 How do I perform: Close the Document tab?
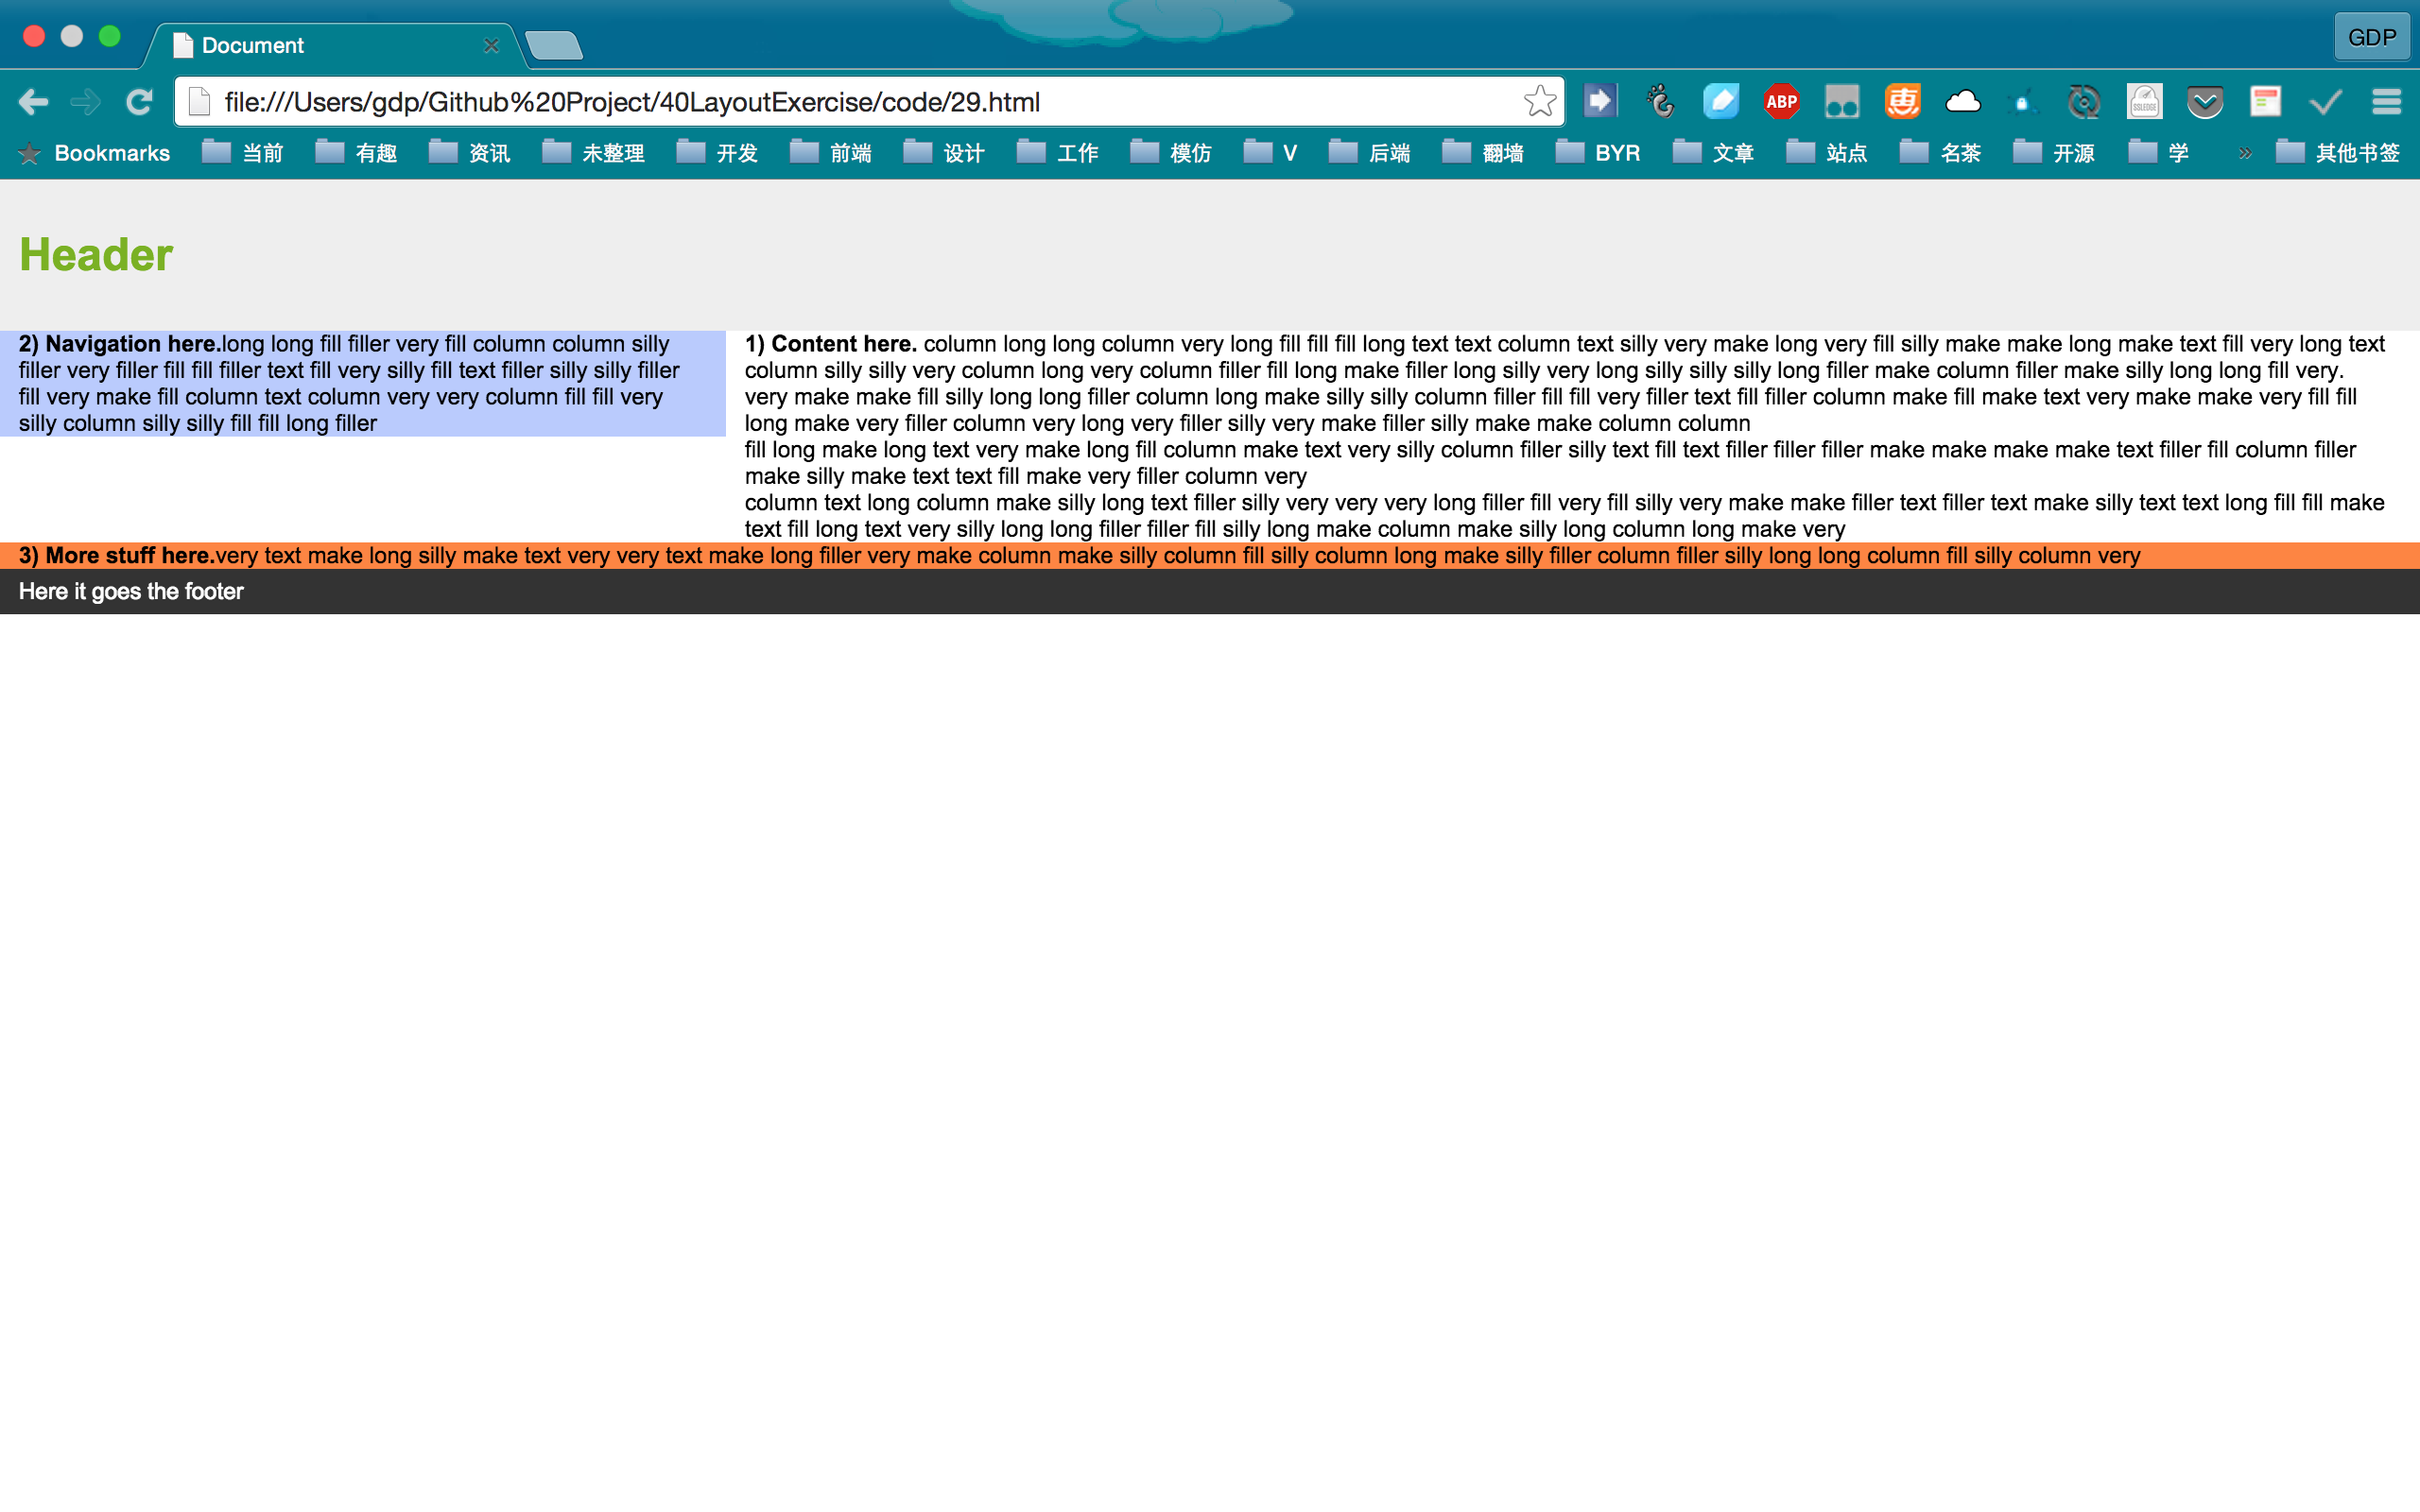[x=491, y=45]
